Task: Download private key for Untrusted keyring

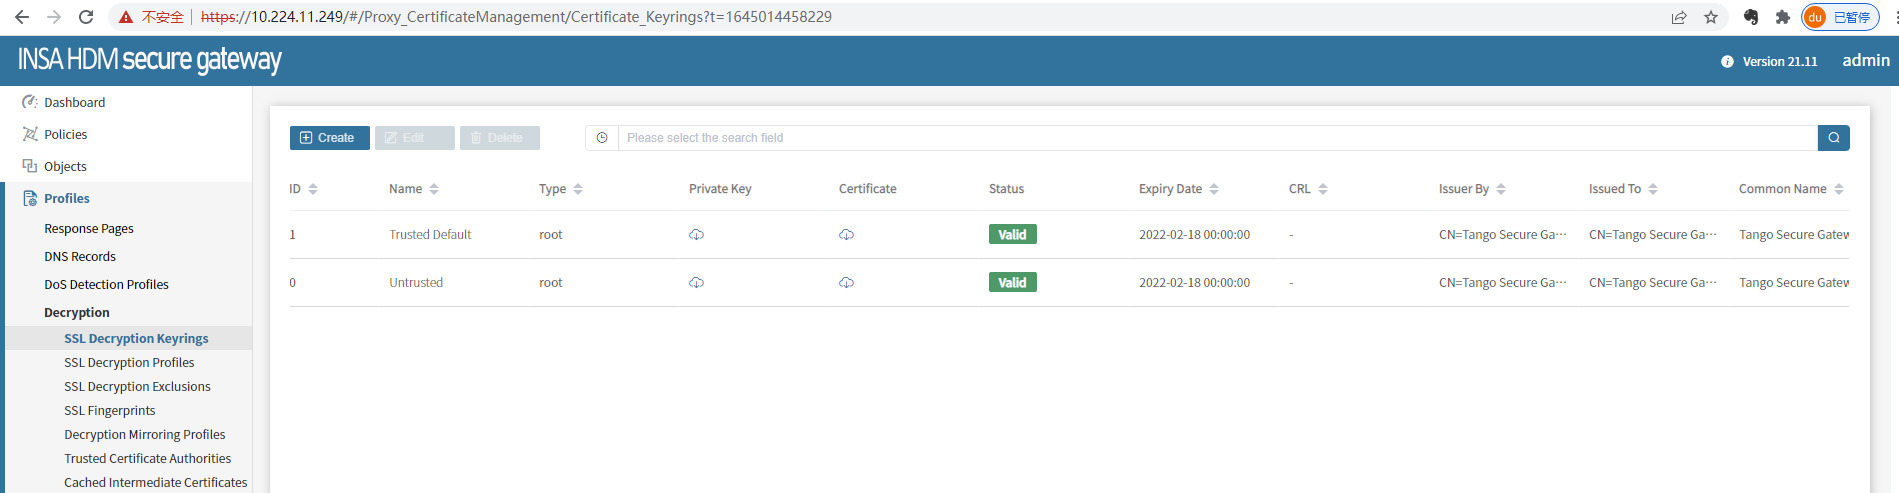Action: tap(696, 283)
